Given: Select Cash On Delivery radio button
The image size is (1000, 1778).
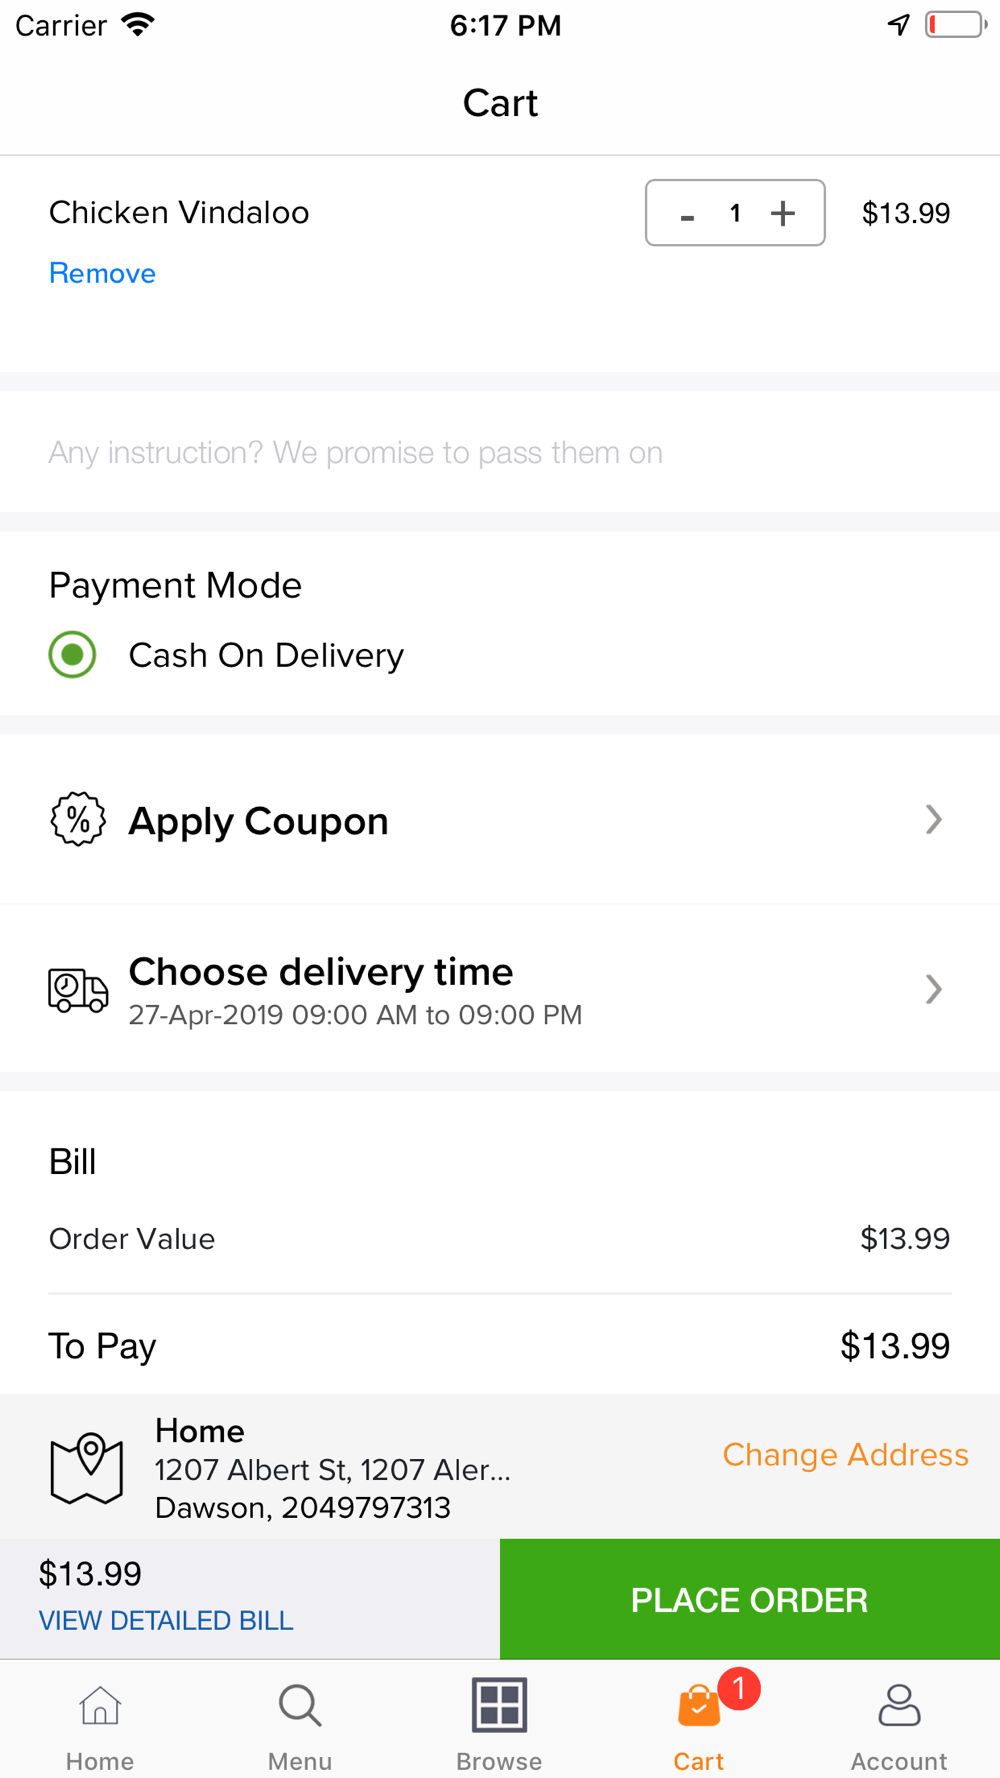Looking at the screenshot, I should pyautogui.click(x=72, y=655).
